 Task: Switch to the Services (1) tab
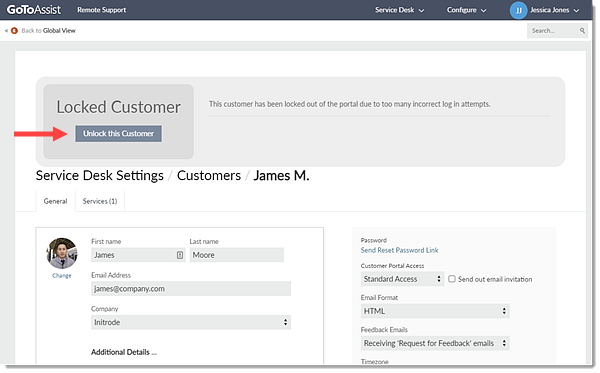[x=100, y=201]
